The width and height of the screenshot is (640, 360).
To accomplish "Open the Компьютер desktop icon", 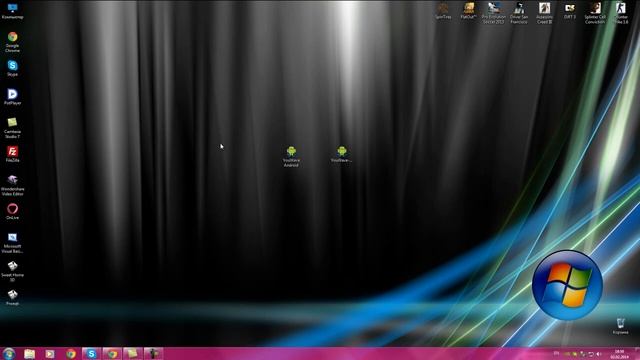I will (x=12, y=11).
